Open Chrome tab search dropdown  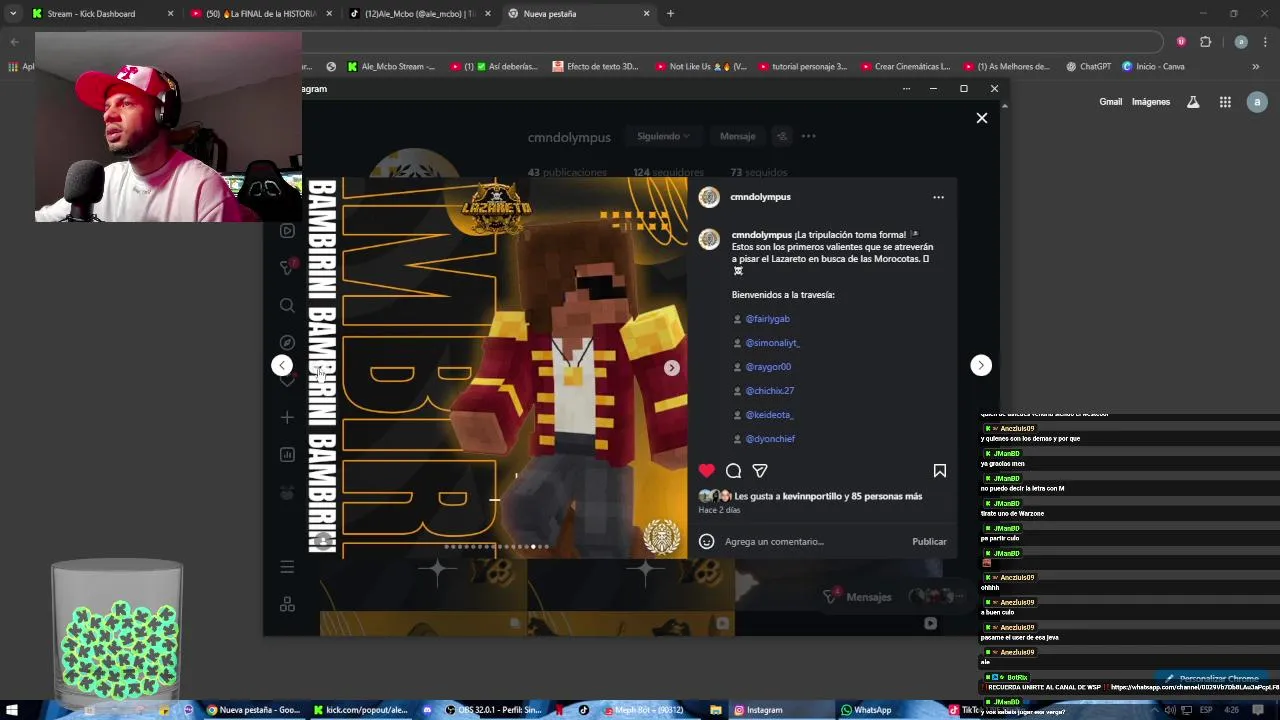pyautogui.click(x=12, y=14)
